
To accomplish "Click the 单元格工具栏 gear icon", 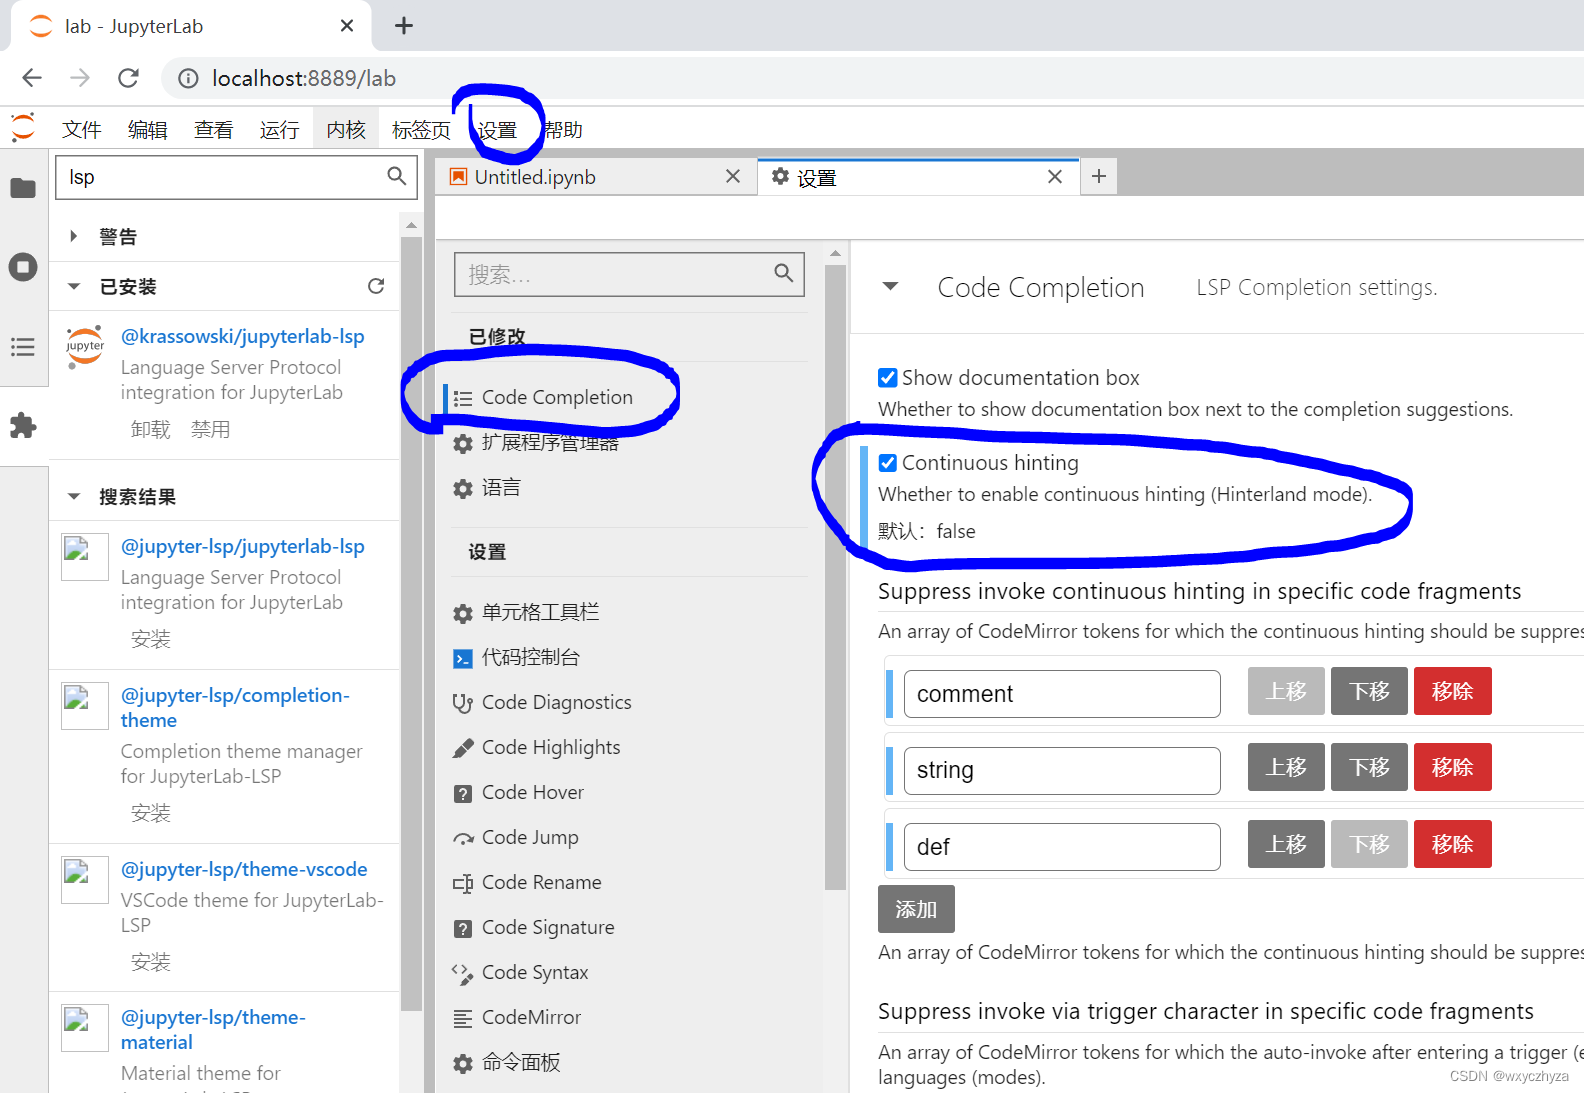I will point(462,613).
